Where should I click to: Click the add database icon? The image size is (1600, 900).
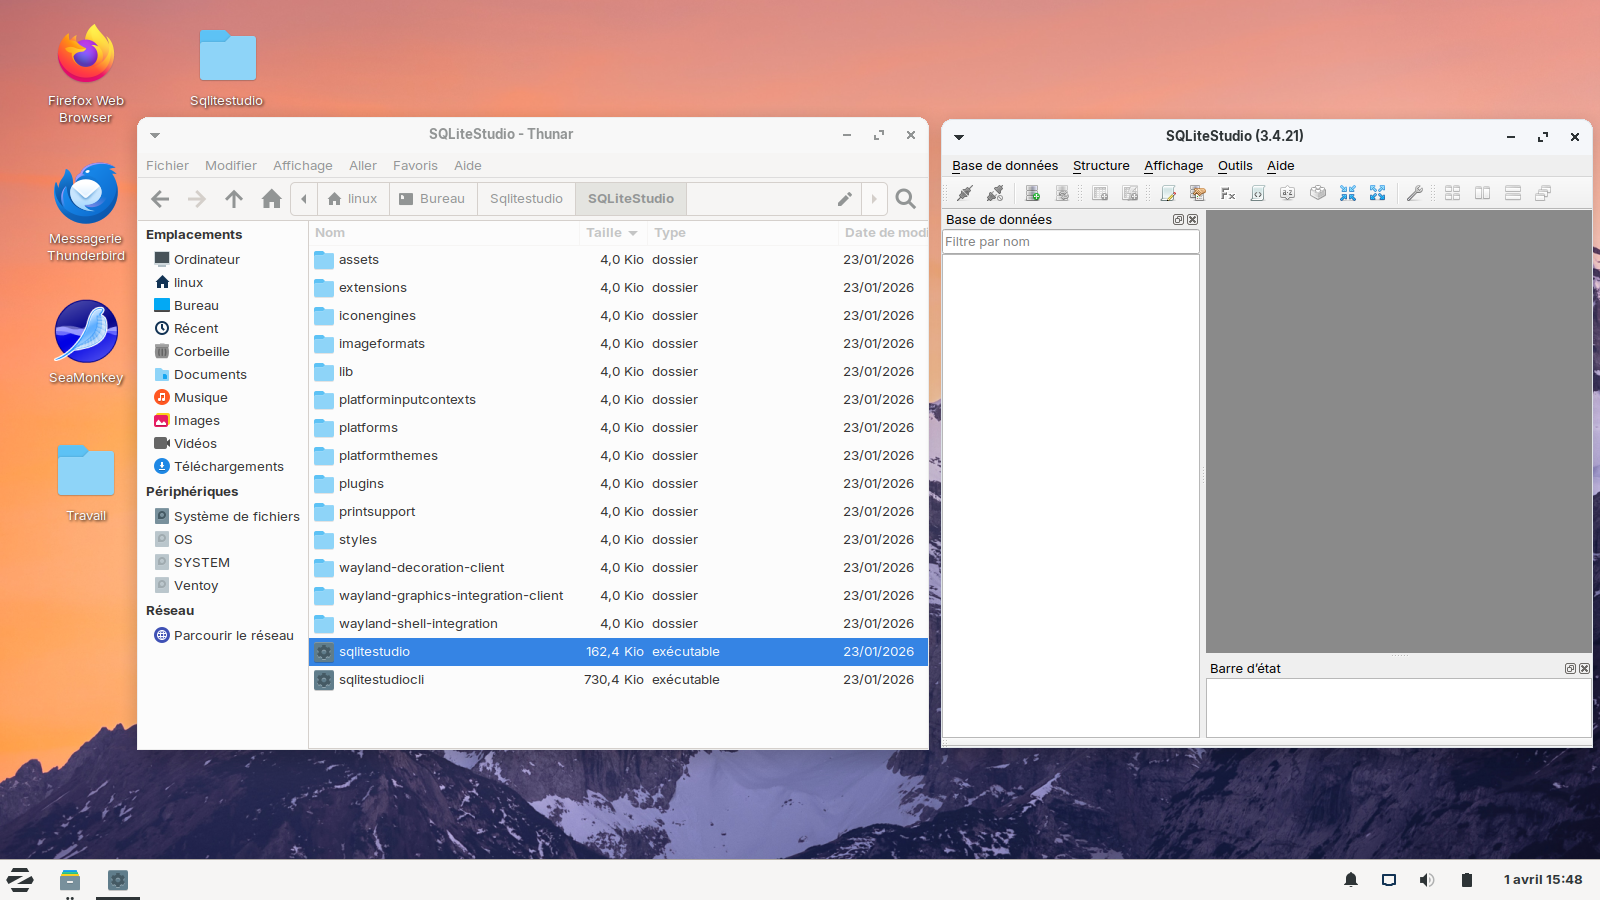[1032, 194]
